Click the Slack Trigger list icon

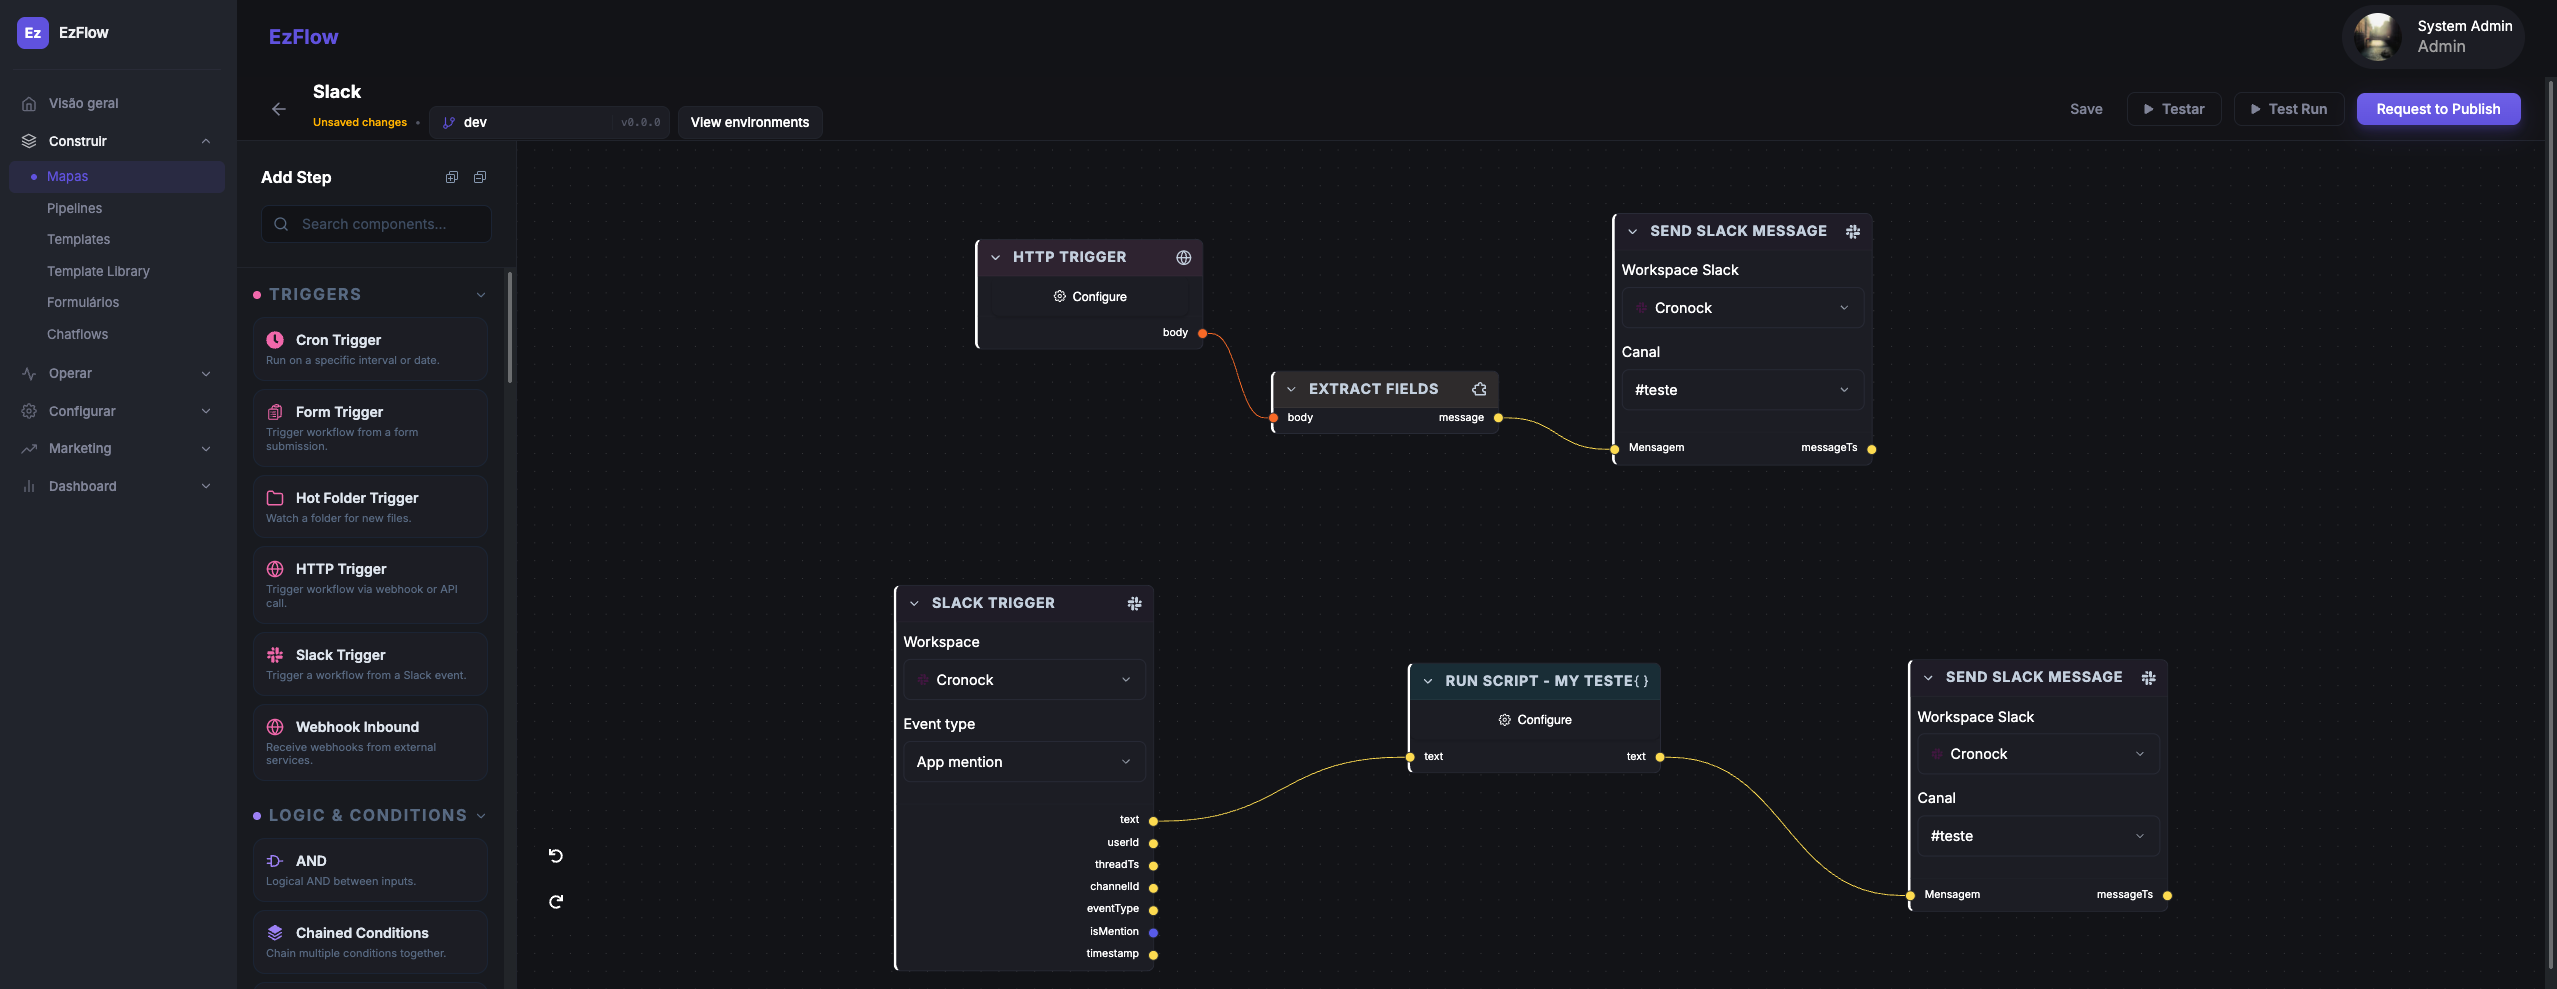click(x=275, y=655)
